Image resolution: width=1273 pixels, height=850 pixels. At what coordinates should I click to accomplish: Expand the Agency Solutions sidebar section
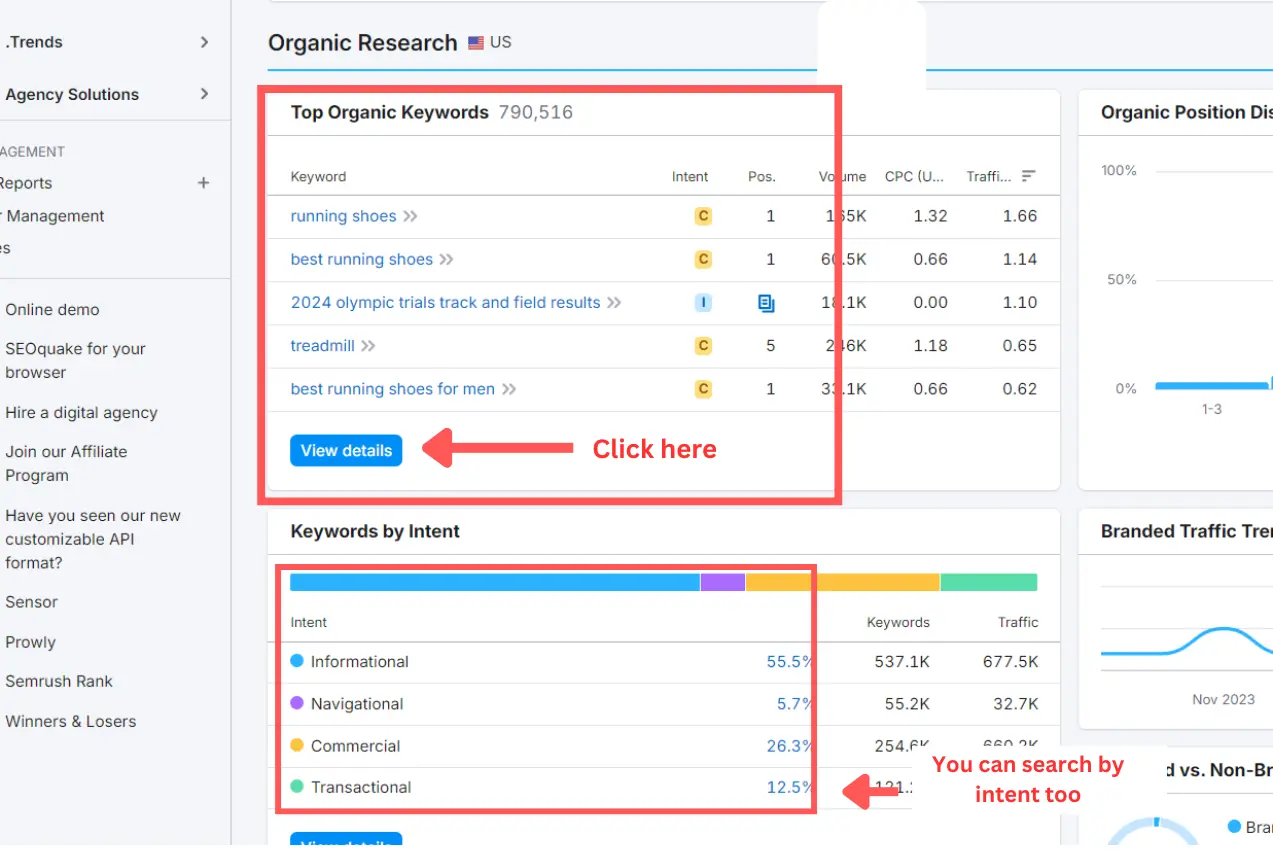(204, 94)
